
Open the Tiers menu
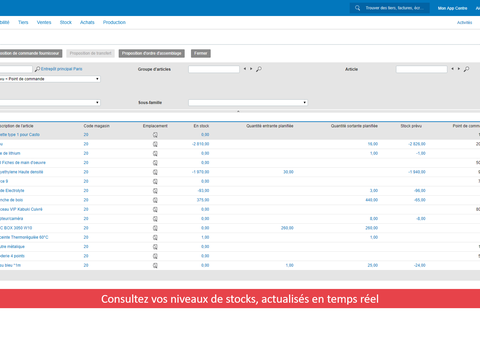point(23,22)
